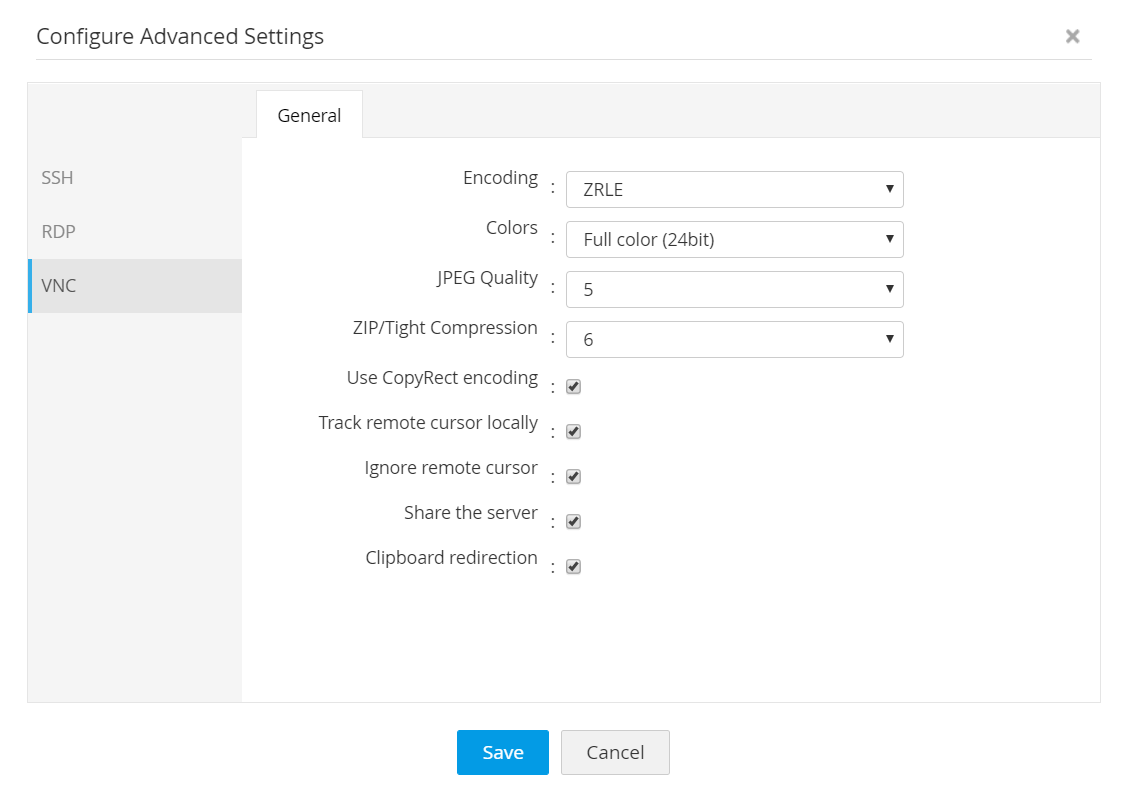Disable Ignore remote cursor option
Screen dimensions: 1131x800
click(574, 477)
